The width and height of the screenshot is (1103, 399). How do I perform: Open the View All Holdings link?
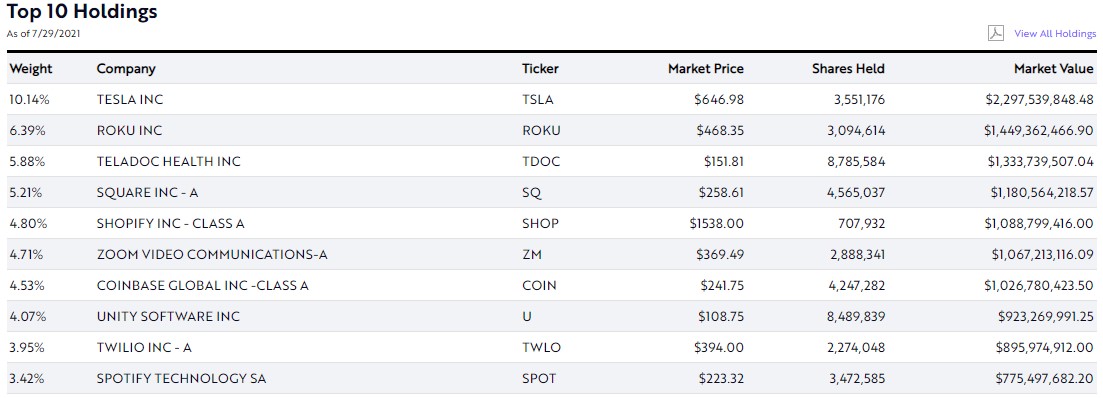pos(1054,34)
